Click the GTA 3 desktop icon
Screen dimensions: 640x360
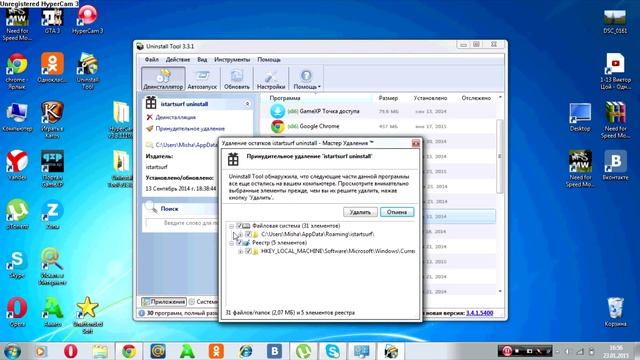coord(52,20)
